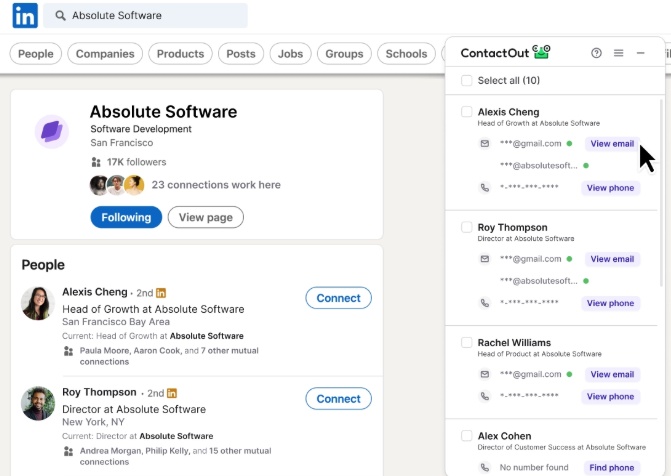This screenshot has height=476, width=671.
Task: Tick the Alexis Cheng checkbox in ContactOut
Action: [466, 112]
